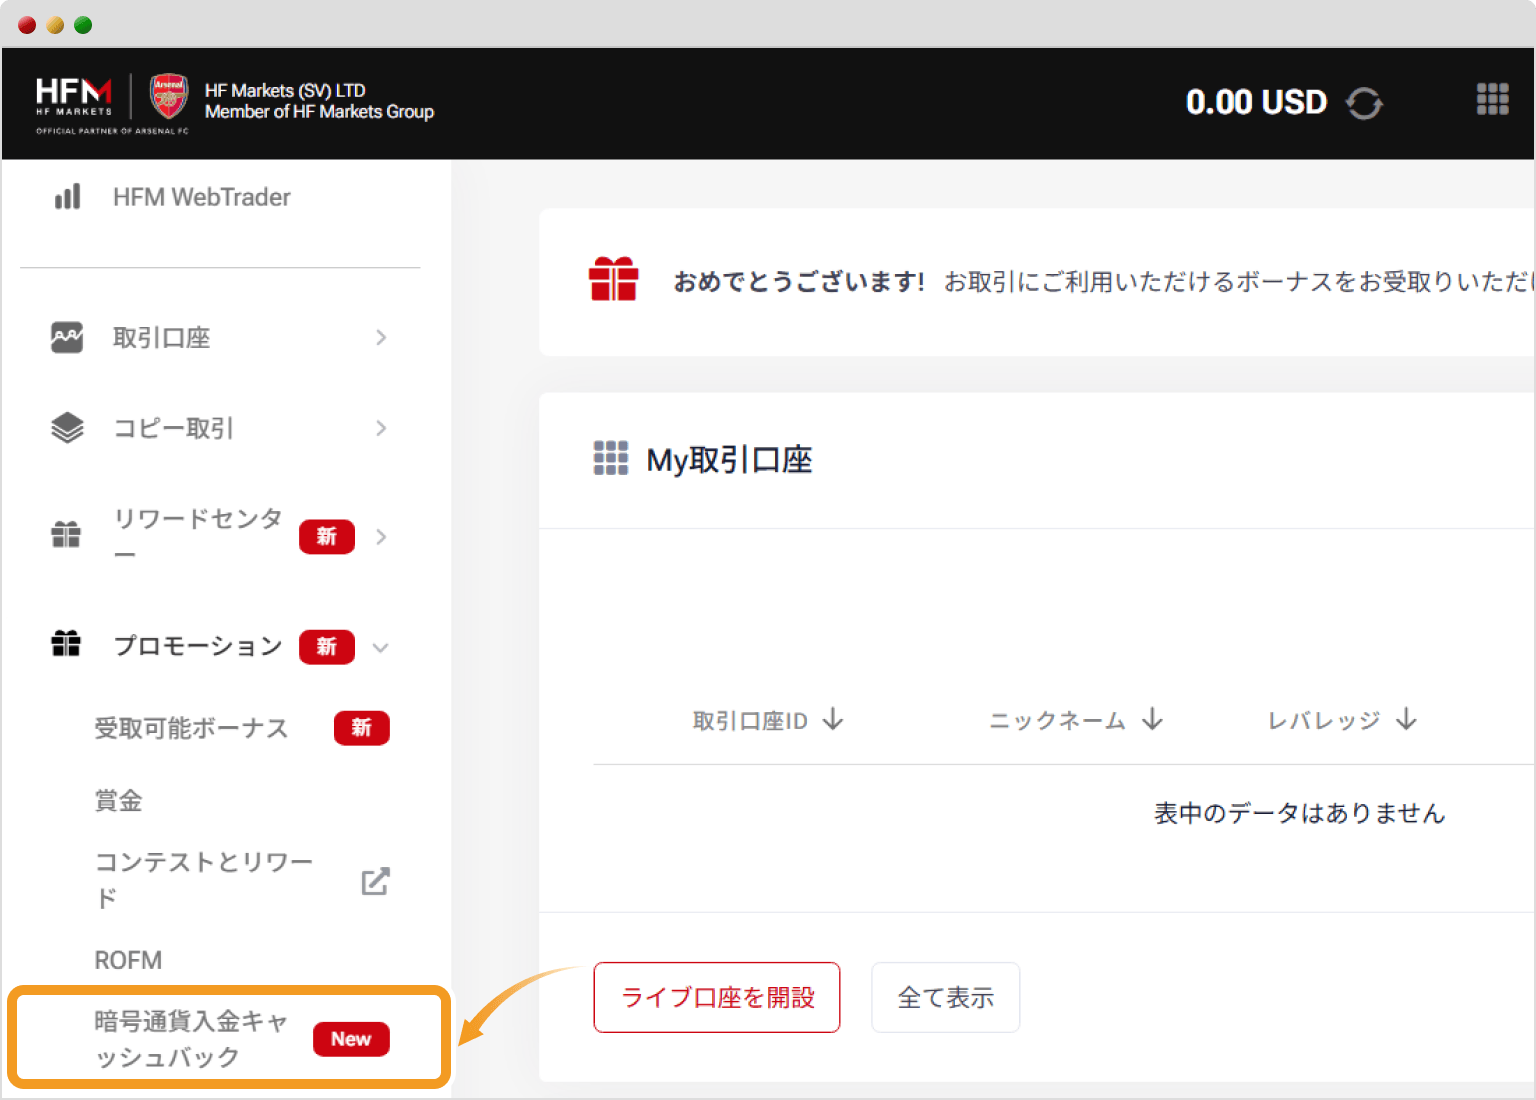Viewport: 1536px width, 1100px height.
Task: Refresh the 0.00 USD balance
Action: pyautogui.click(x=1364, y=103)
